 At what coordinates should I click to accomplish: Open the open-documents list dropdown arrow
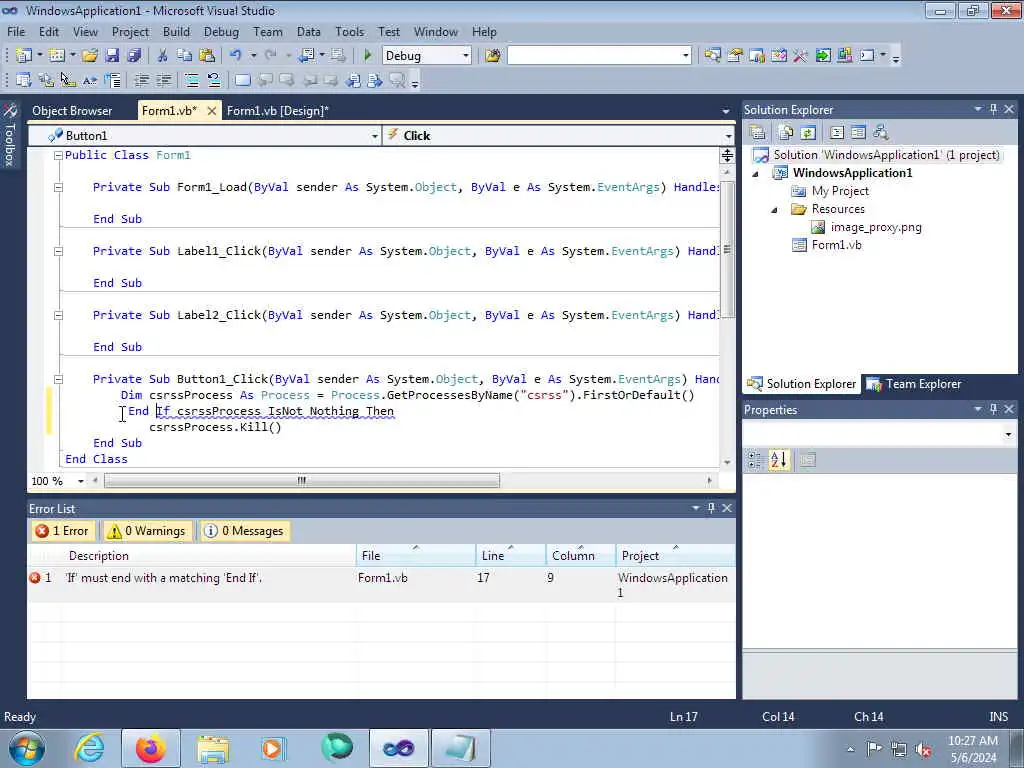[726, 112]
